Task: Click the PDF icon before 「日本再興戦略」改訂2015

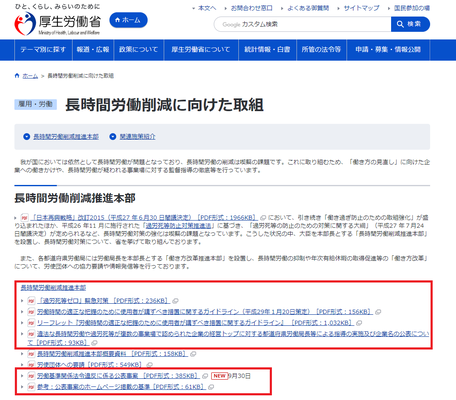Action: coord(24,218)
